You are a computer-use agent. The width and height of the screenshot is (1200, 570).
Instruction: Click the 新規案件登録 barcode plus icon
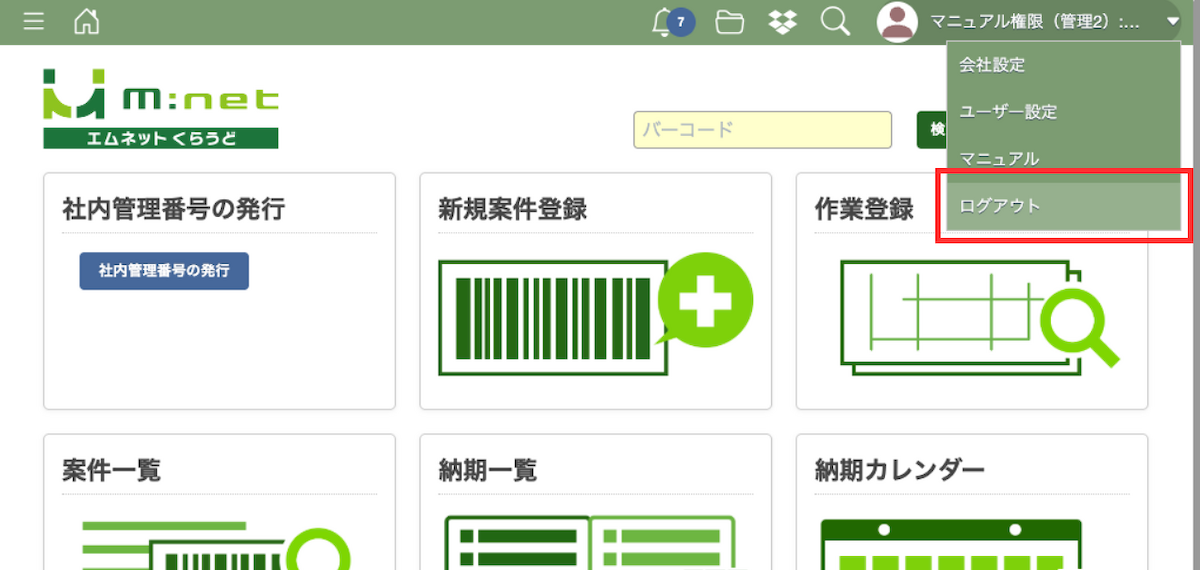(595, 313)
